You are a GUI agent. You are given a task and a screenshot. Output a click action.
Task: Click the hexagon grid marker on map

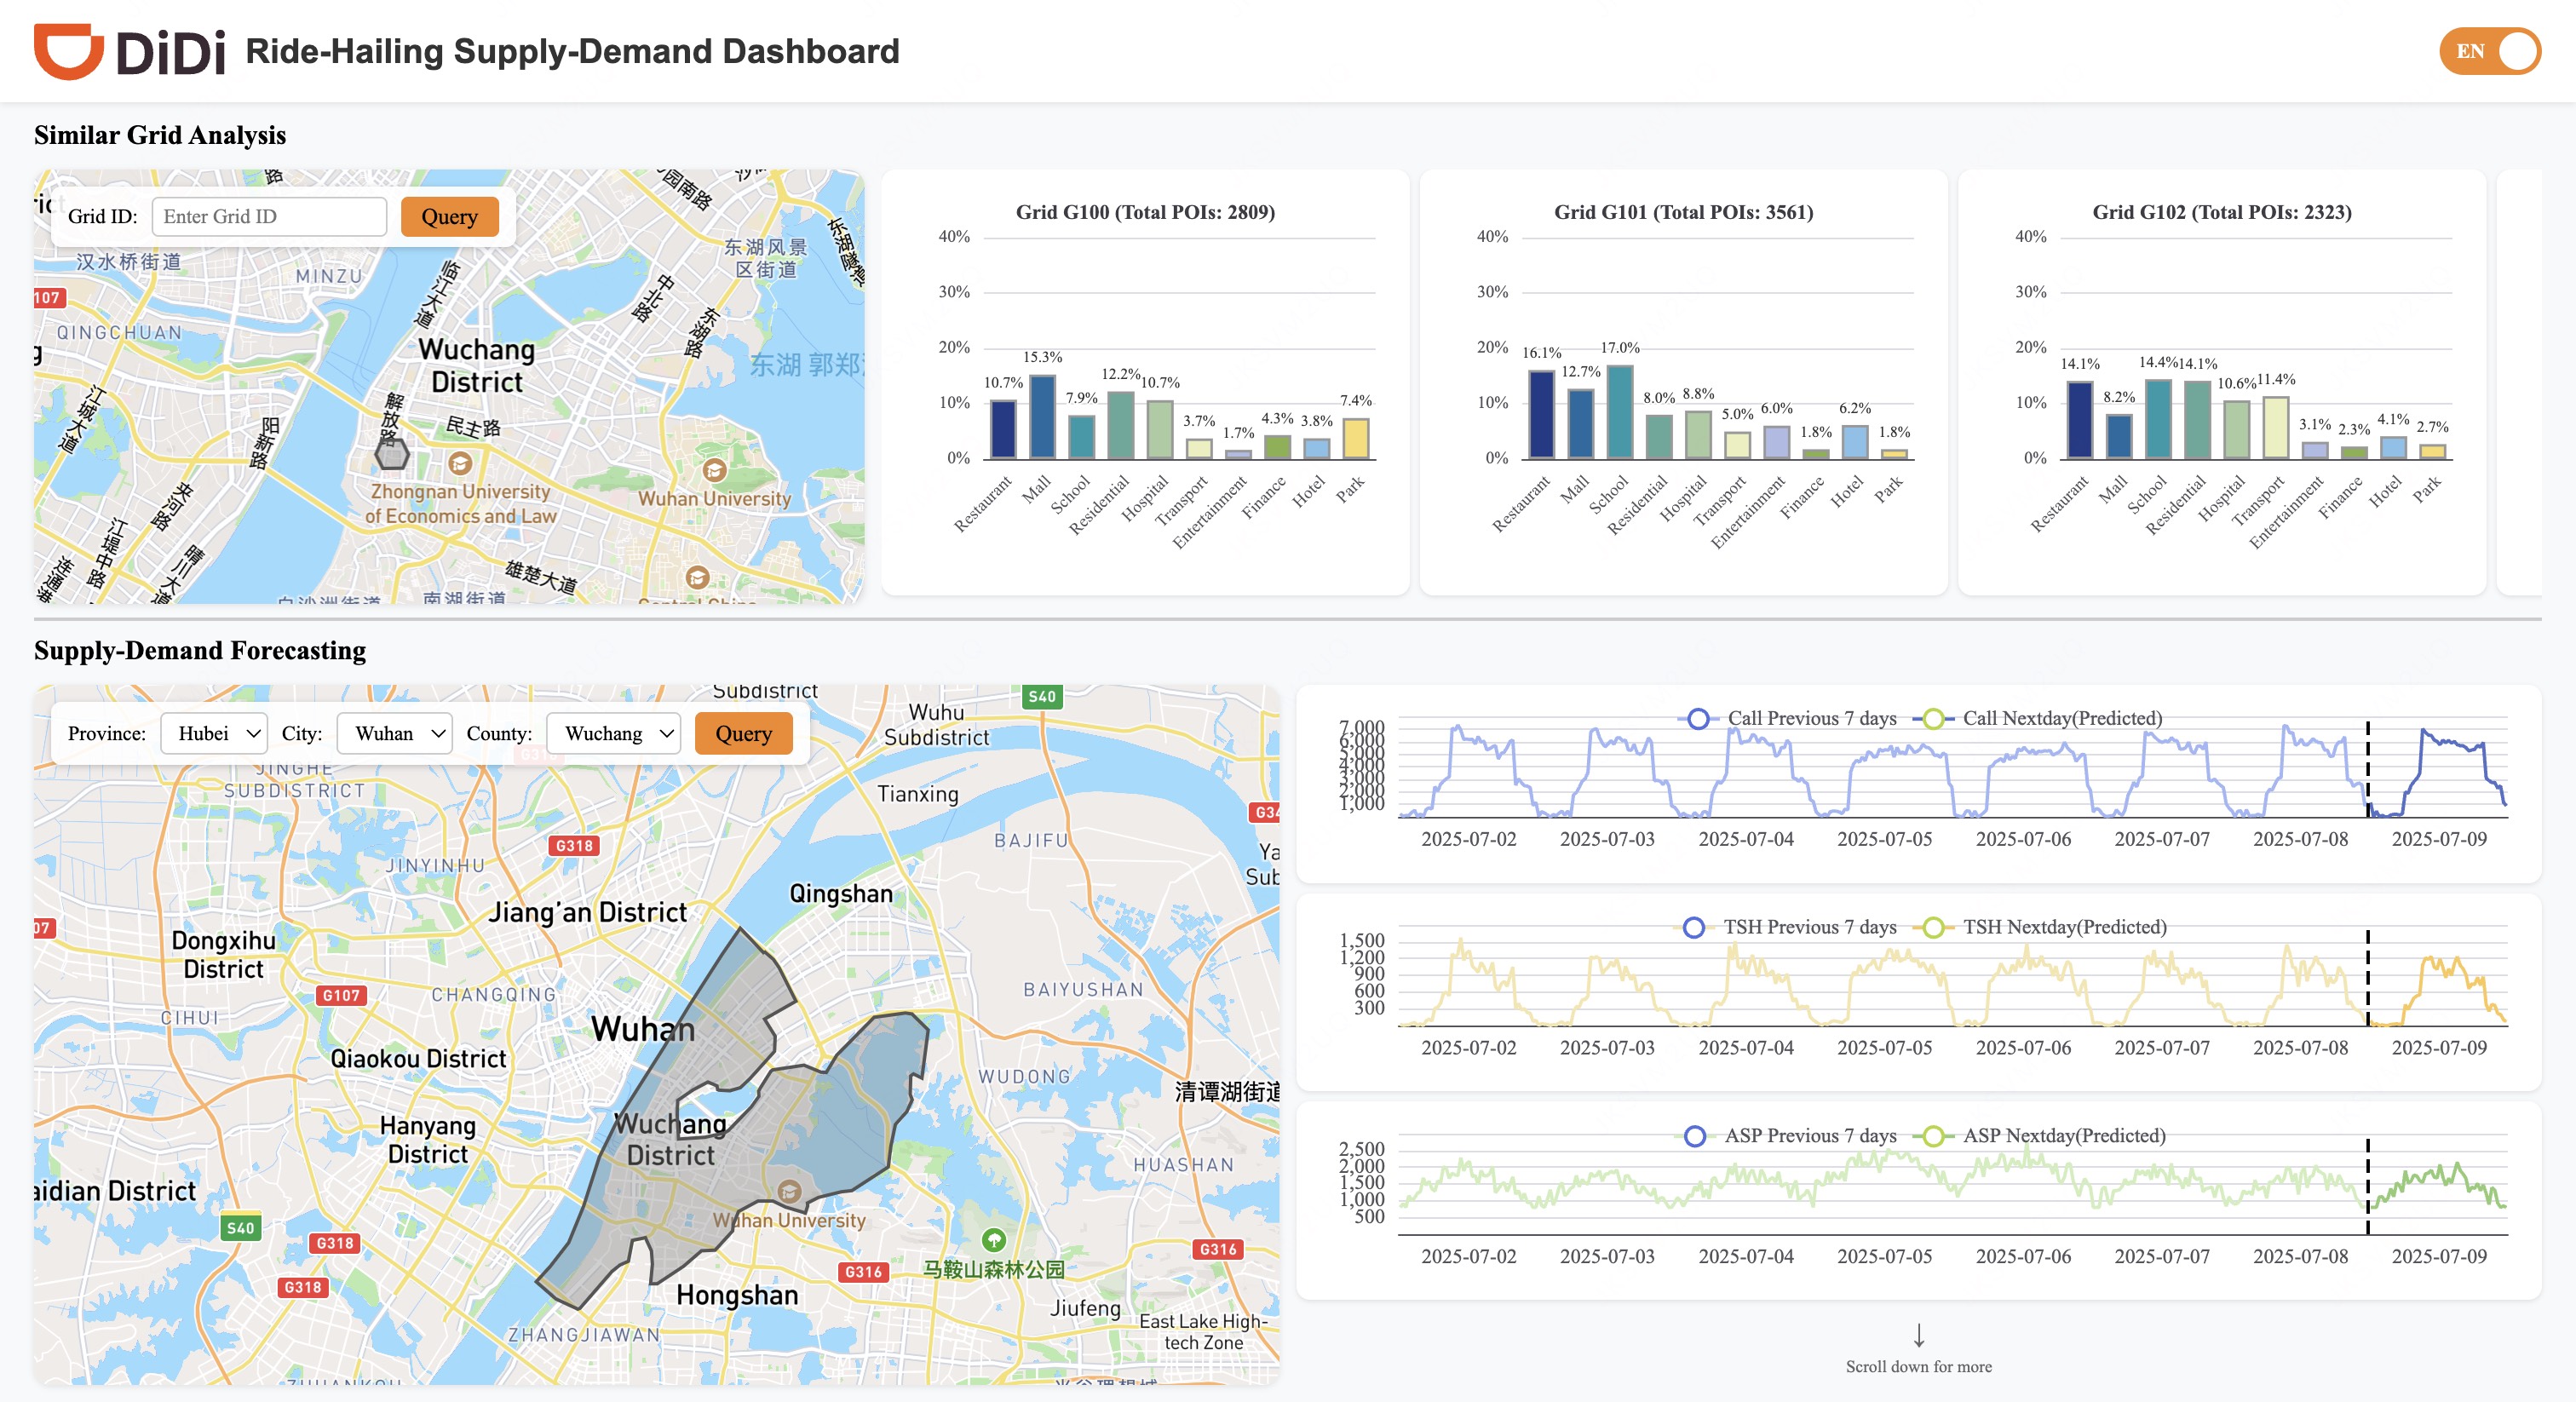click(x=392, y=454)
